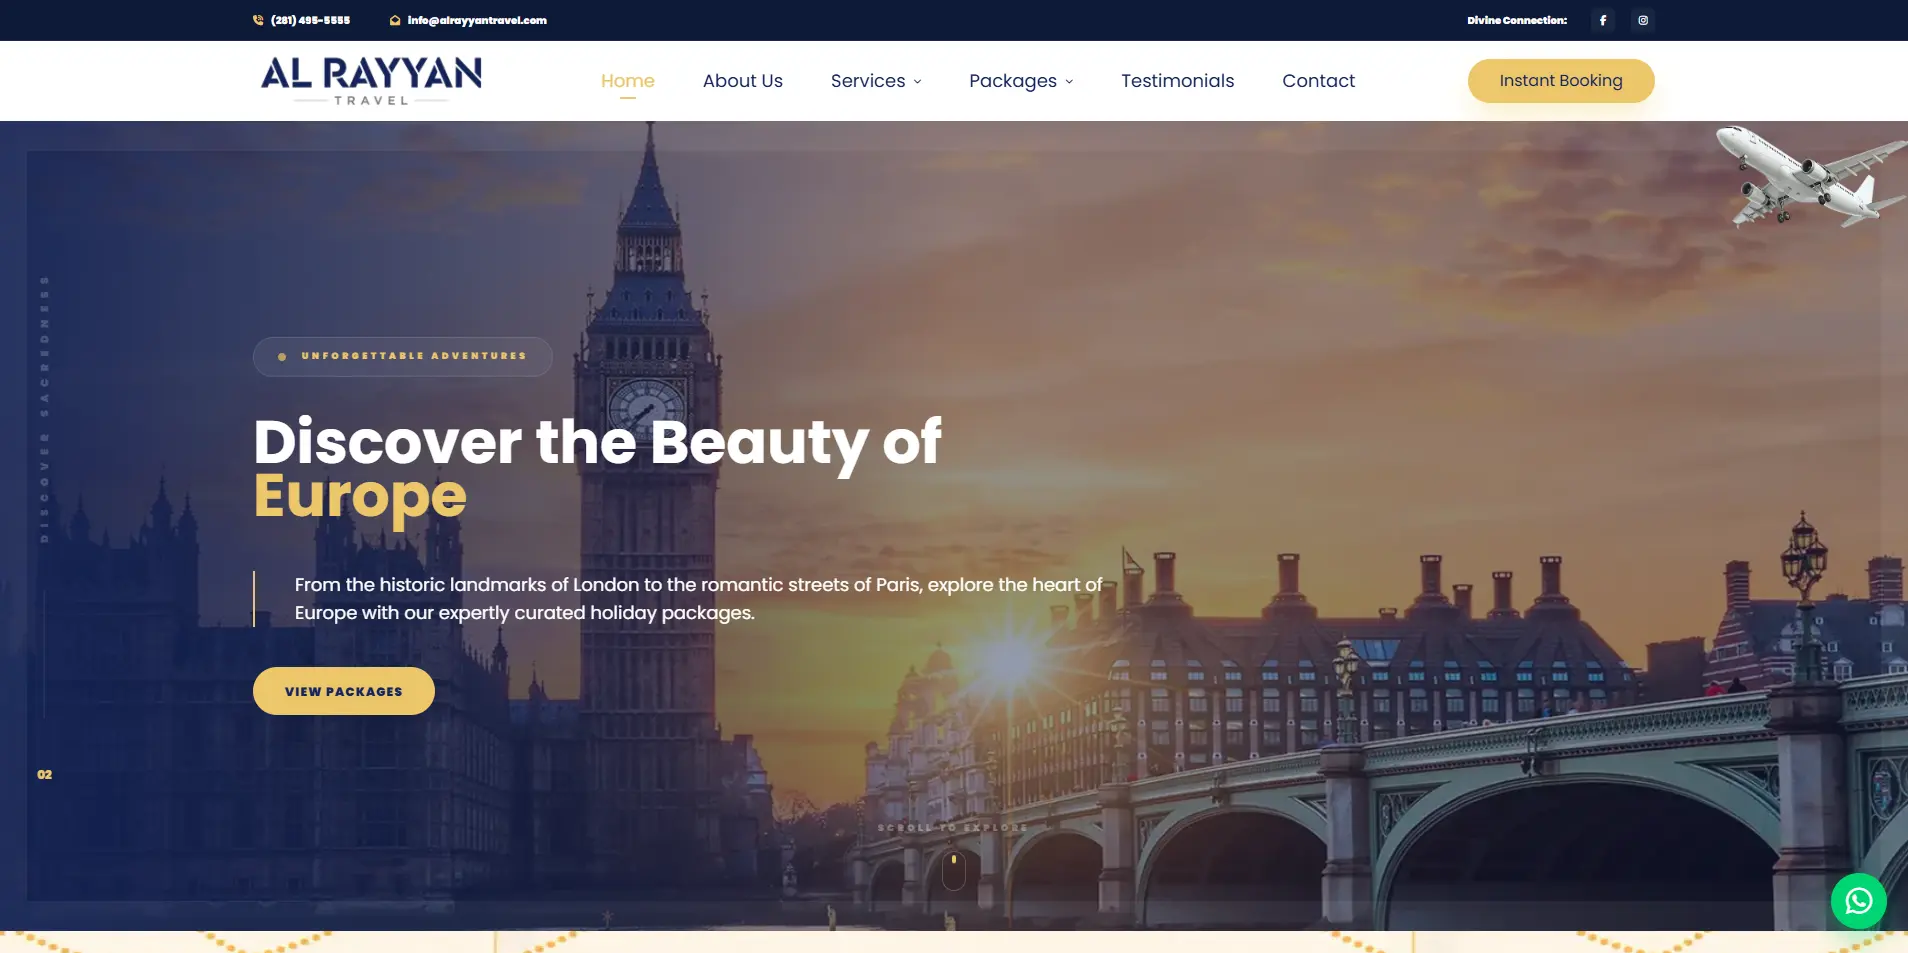Go to the About Us page
This screenshot has height=953, width=1908.
click(x=743, y=81)
